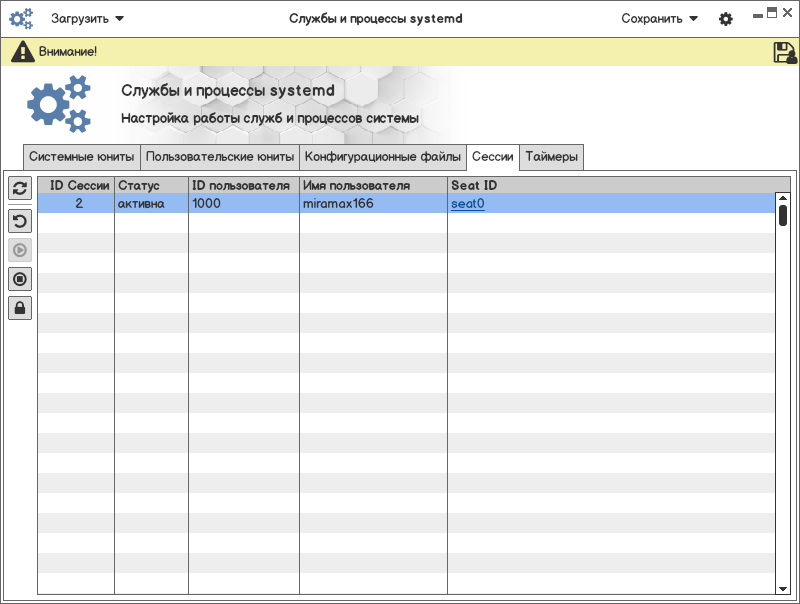The width and height of the screenshot is (800, 604).
Task: Select the Таймеры tab
Action: [x=551, y=157]
